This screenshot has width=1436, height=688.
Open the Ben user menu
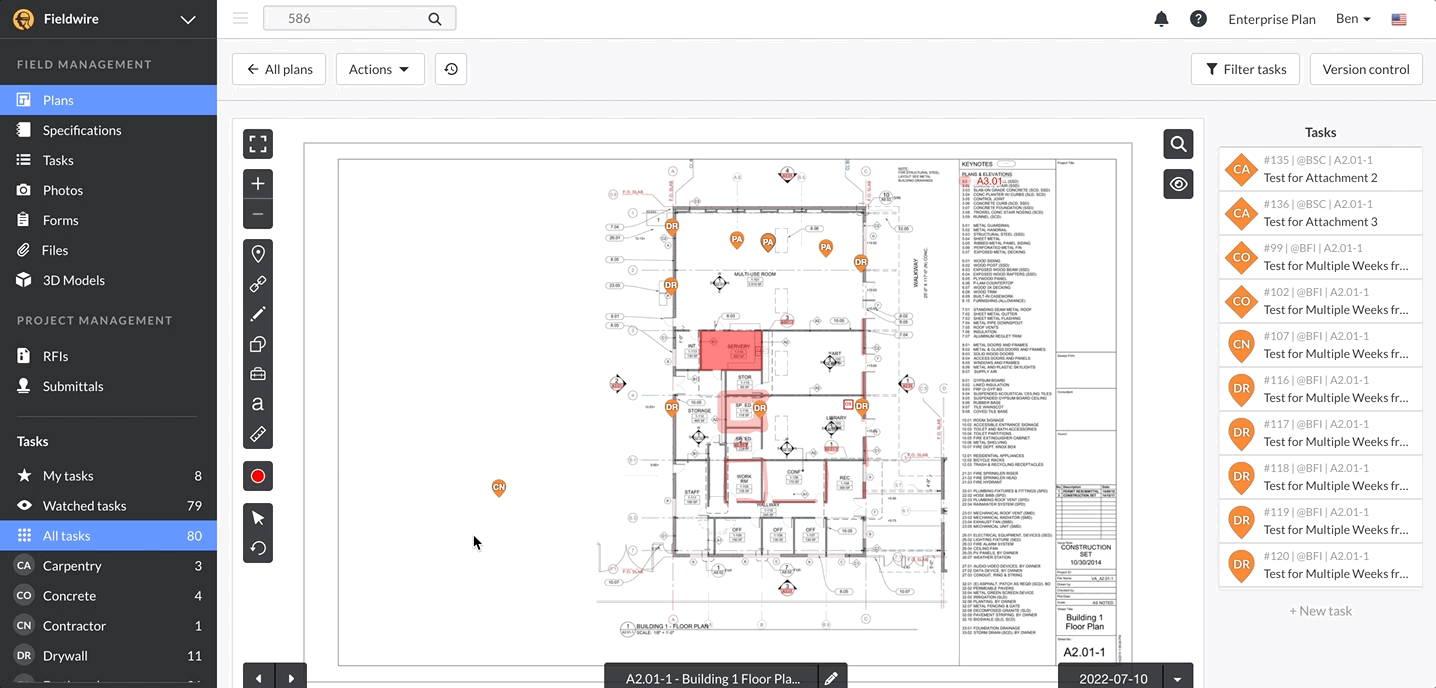pyautogui.click(x=1352, y=18)
